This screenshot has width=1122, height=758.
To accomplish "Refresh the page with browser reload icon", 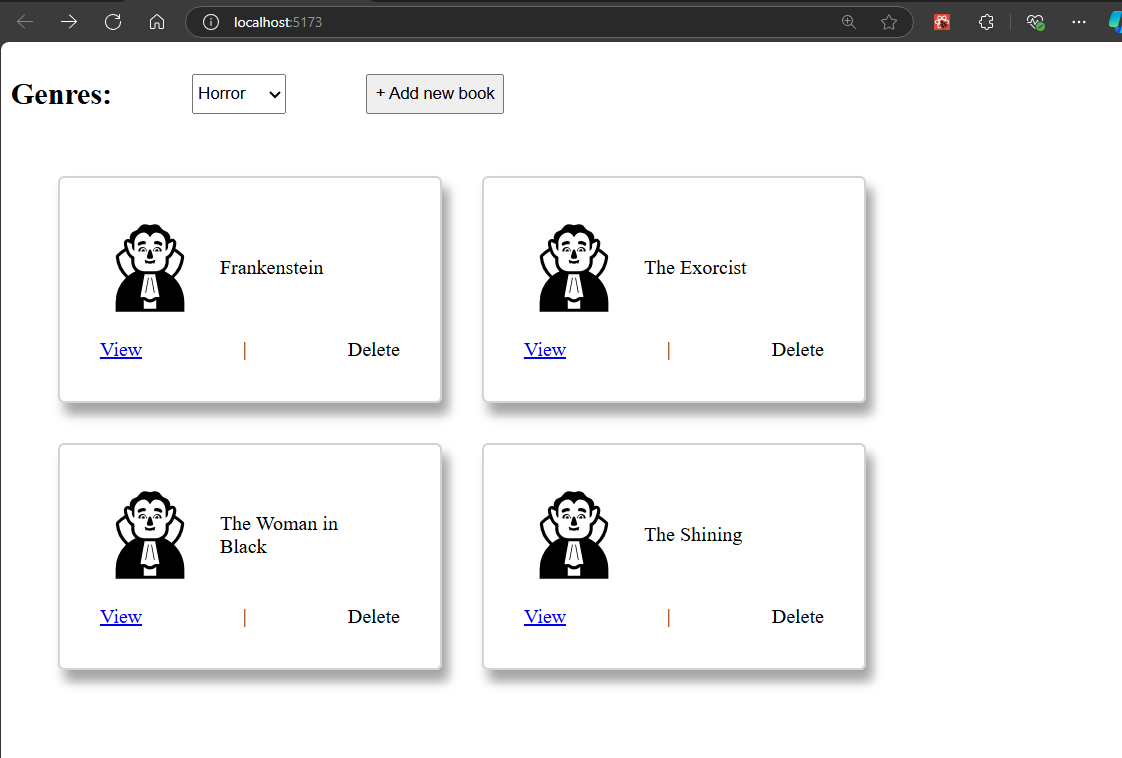I will click(x=113, y=22).
